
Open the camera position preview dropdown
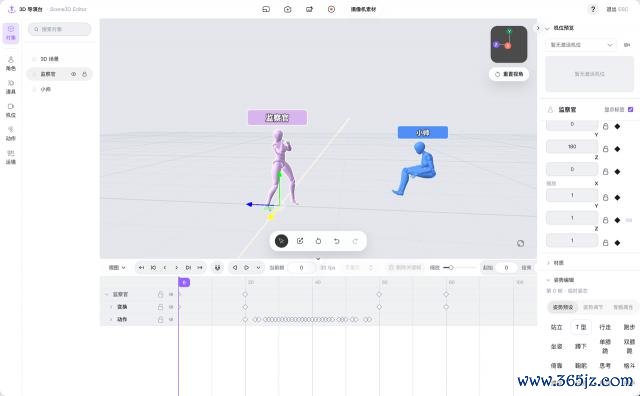click(580, 45)
